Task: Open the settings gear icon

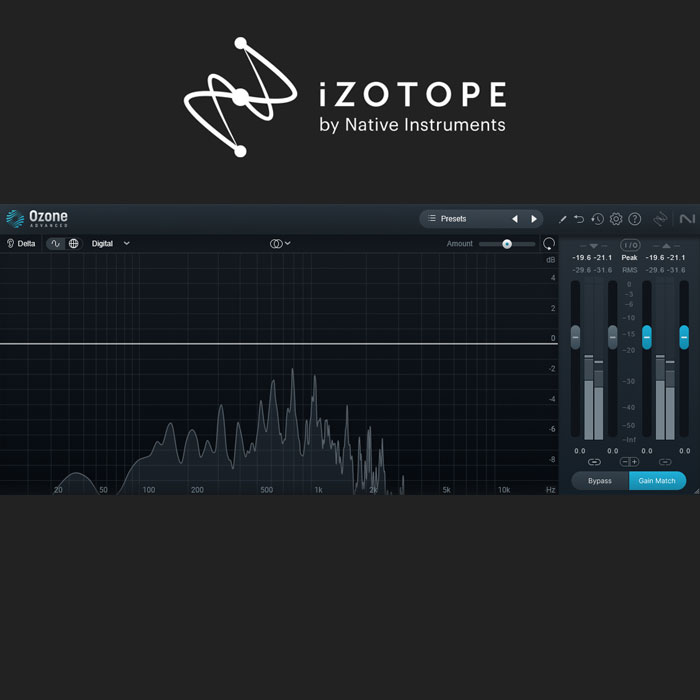Action: coord(616,219)
